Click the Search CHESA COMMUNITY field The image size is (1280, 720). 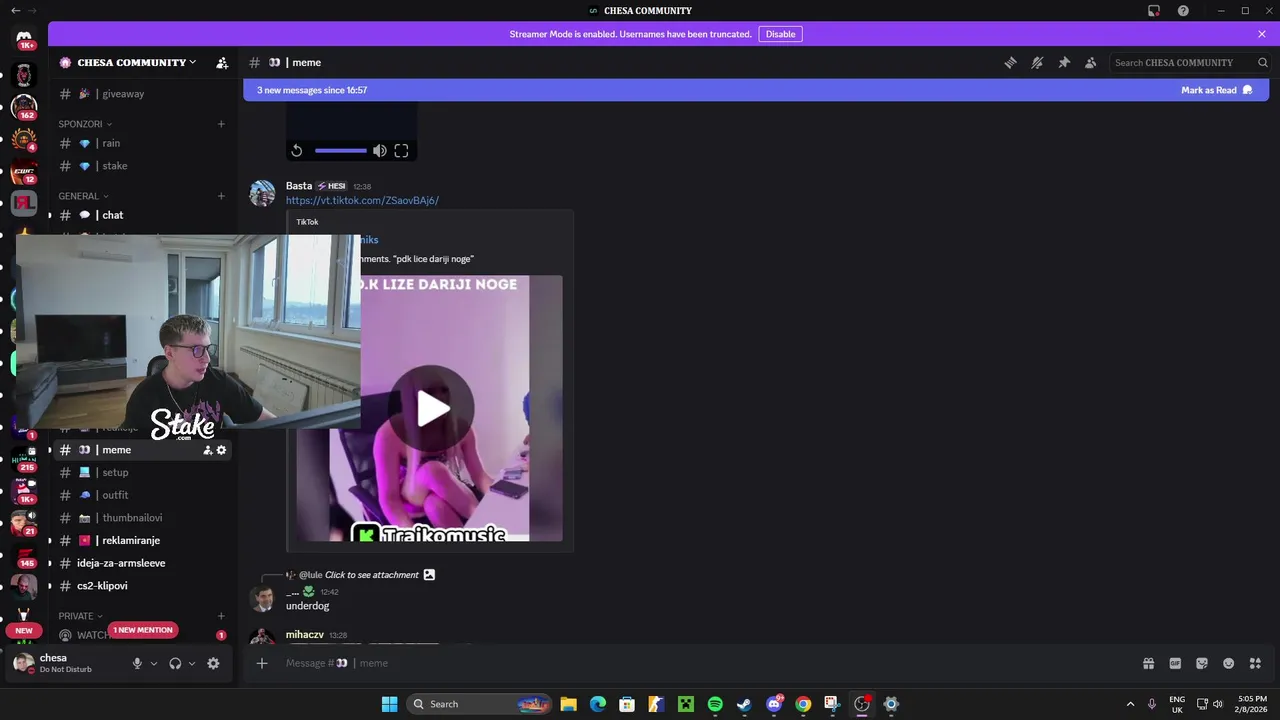pos(1190,62)
